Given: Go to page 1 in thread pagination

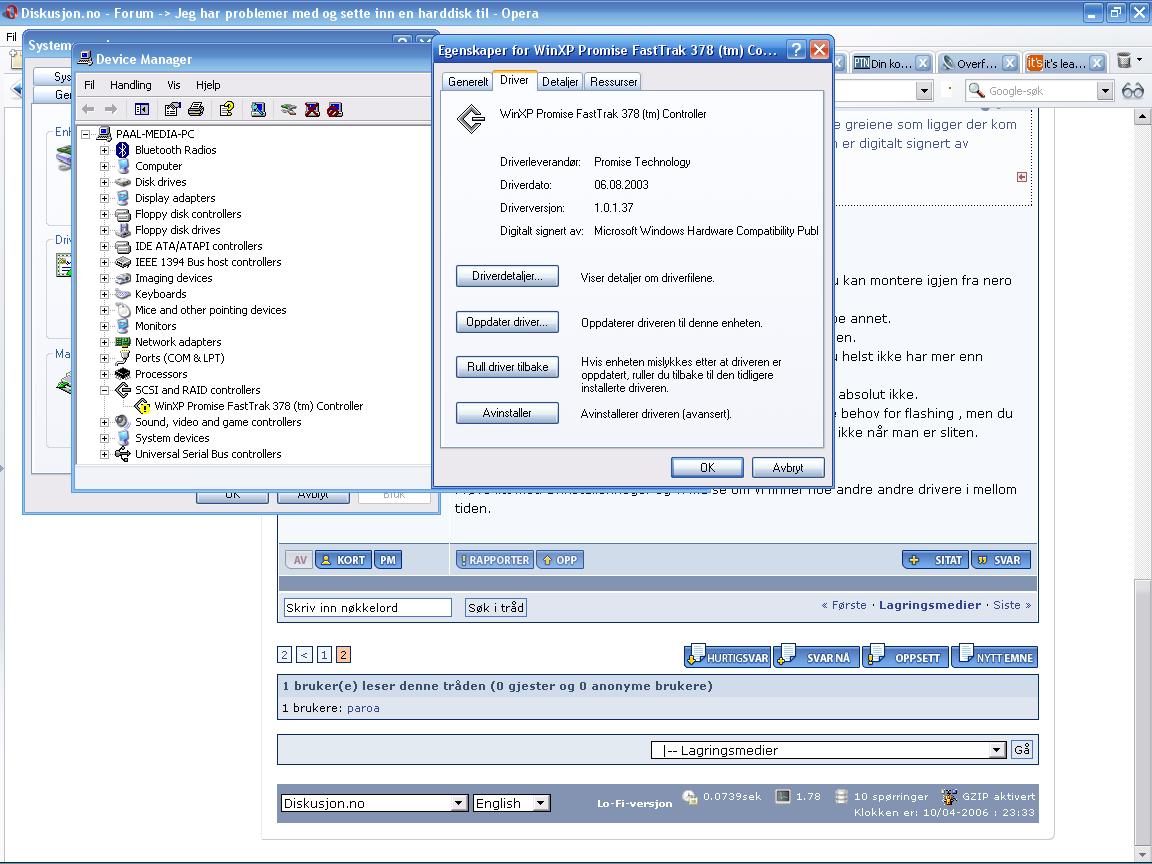Looking at the screenshot, I should click(324, 655).
